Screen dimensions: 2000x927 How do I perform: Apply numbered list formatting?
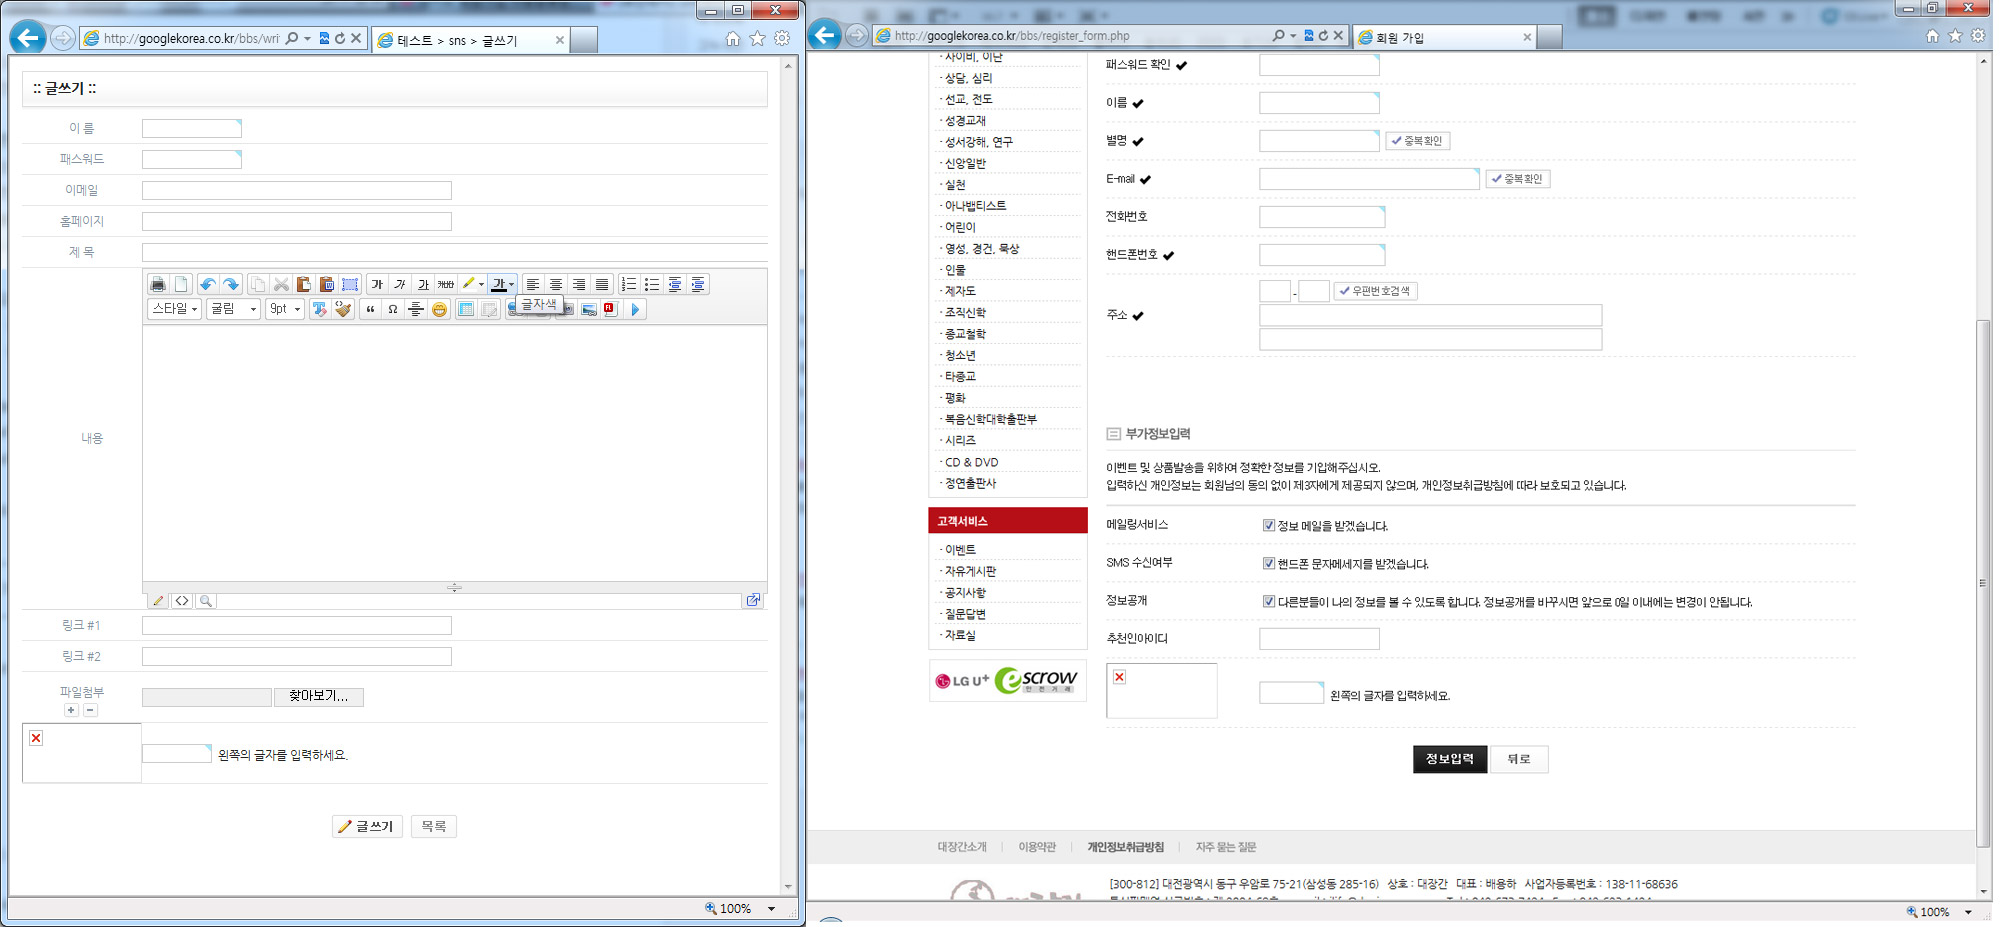point(628,285)
